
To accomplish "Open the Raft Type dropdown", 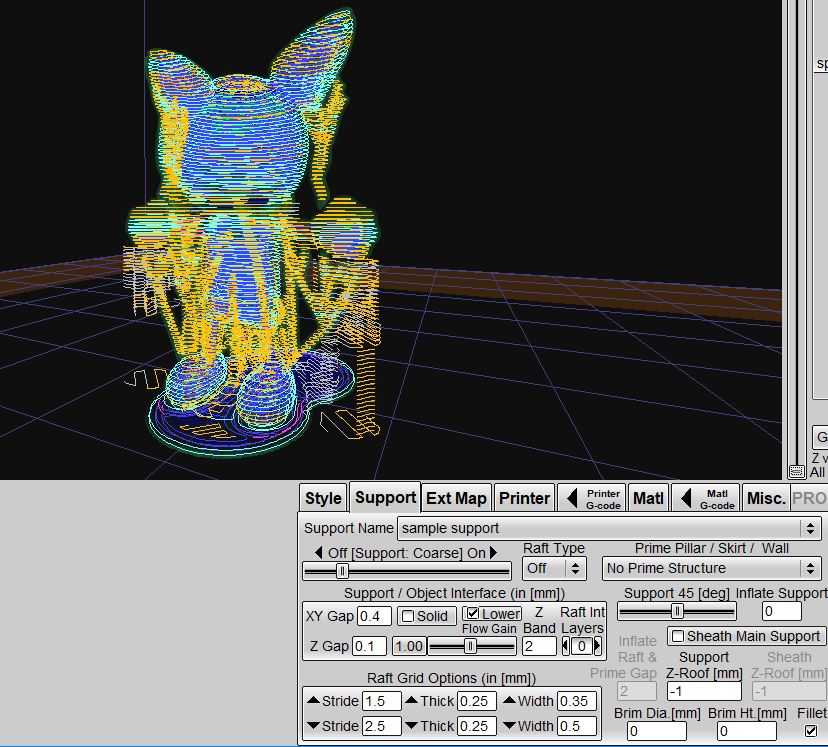I will coord(554,569).
